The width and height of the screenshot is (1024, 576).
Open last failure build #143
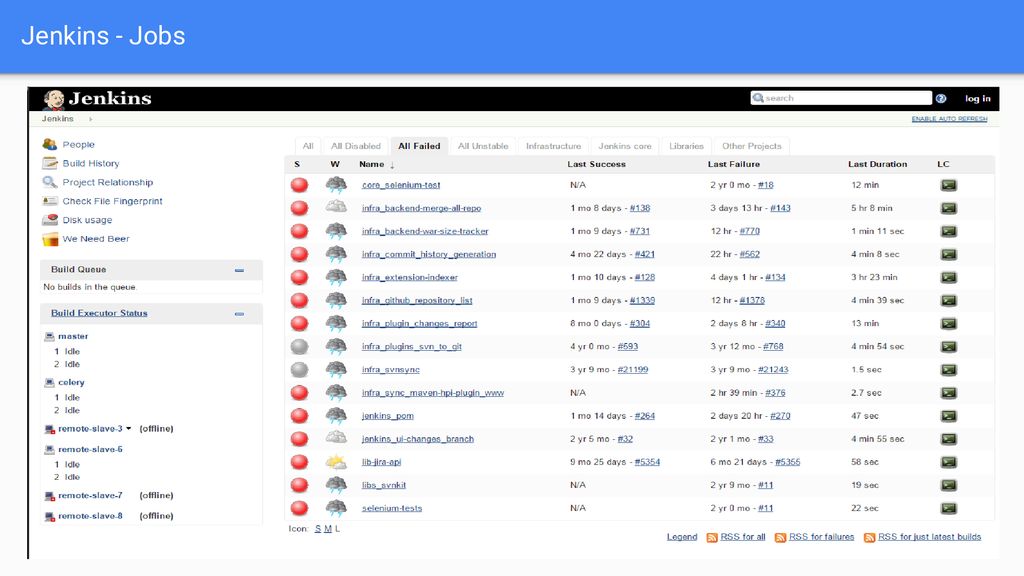(780, 208)
